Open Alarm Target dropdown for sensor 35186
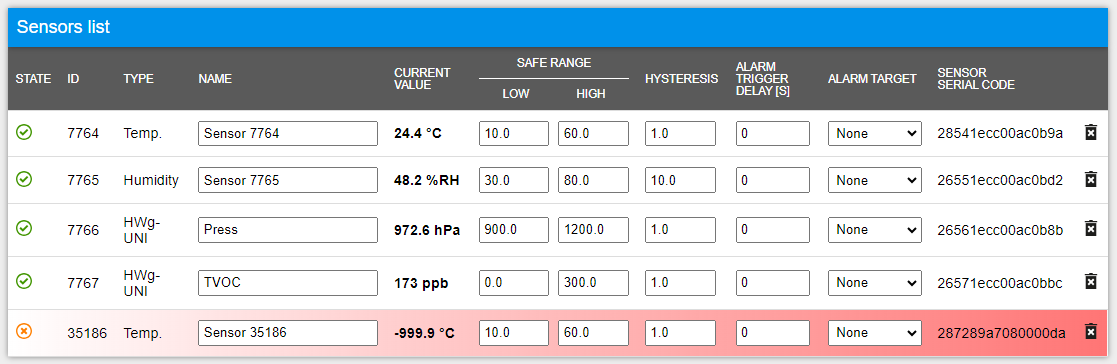The width and height of the screenshot is (1117, 364). click(x=875, y=333)
